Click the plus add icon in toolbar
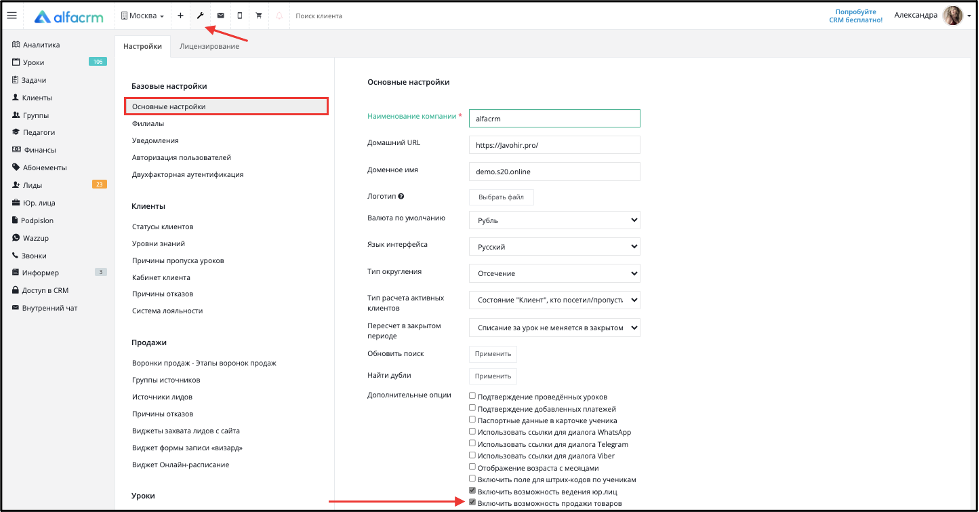 click(180, 16)
